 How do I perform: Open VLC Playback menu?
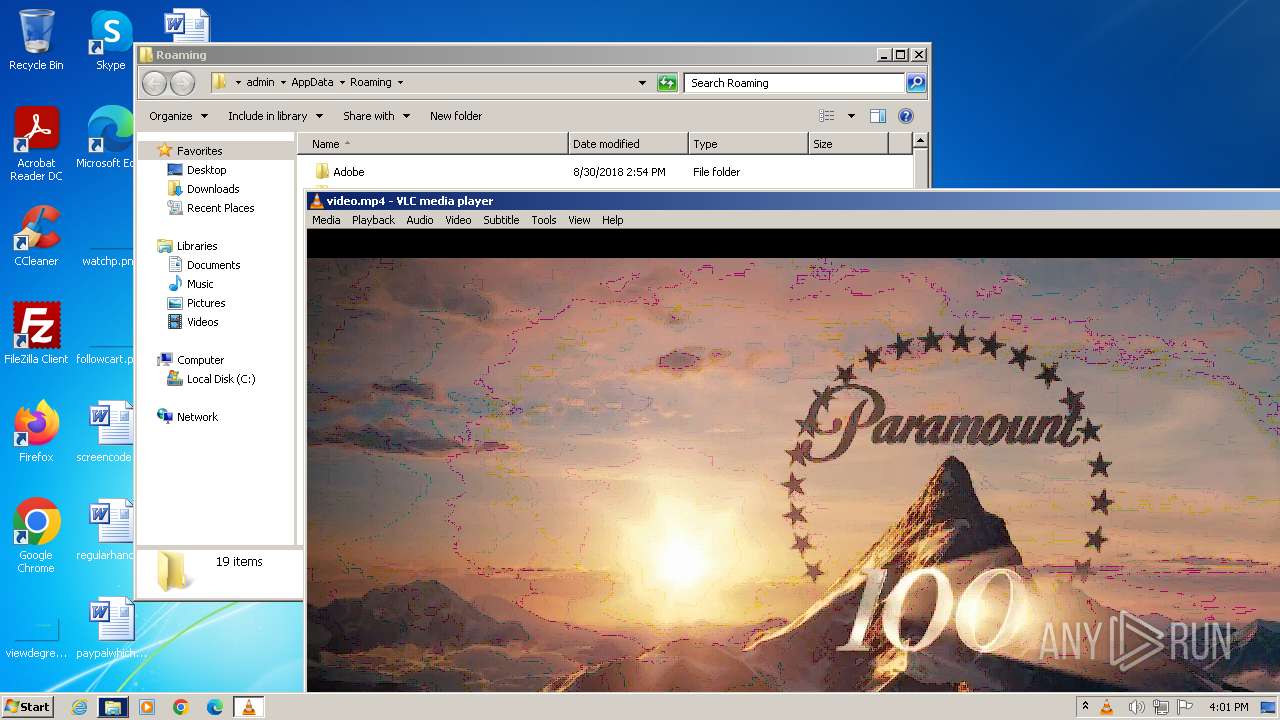(373, 220)
